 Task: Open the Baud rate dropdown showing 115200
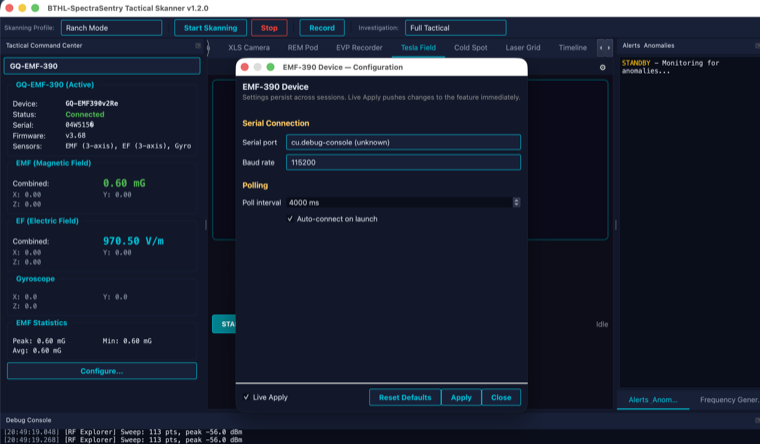[403, 162]
